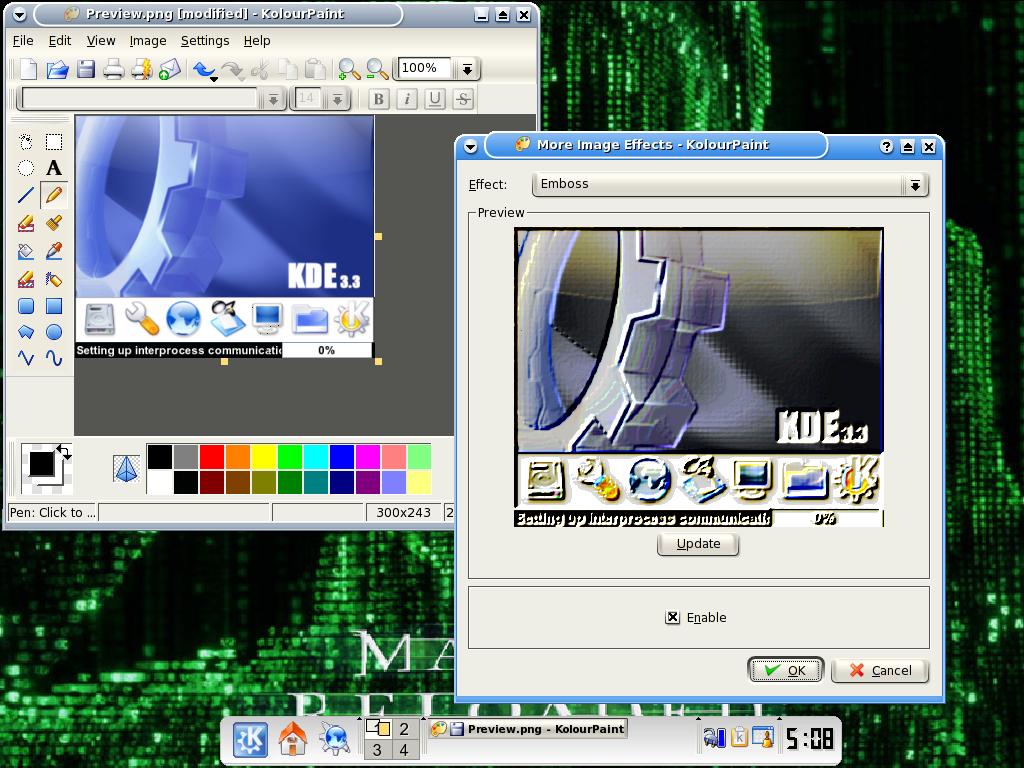Open the Image menu
The width and height of the screenshot is (1024, 768).
point(148,40)
